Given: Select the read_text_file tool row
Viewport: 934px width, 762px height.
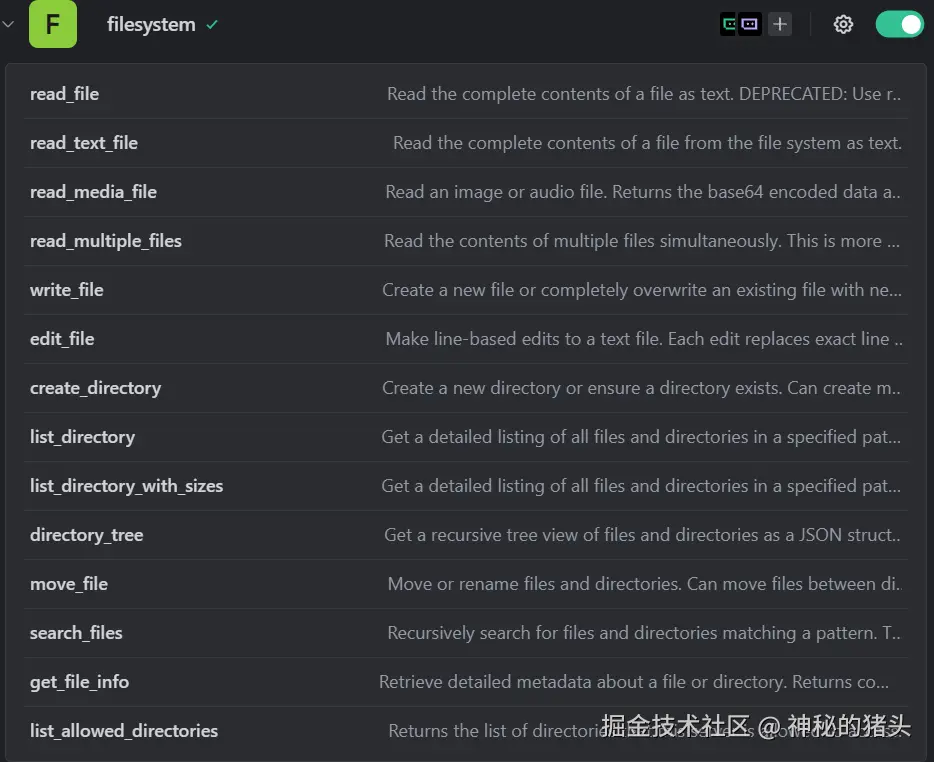Looking at the screenshot, I should [84, 143].
